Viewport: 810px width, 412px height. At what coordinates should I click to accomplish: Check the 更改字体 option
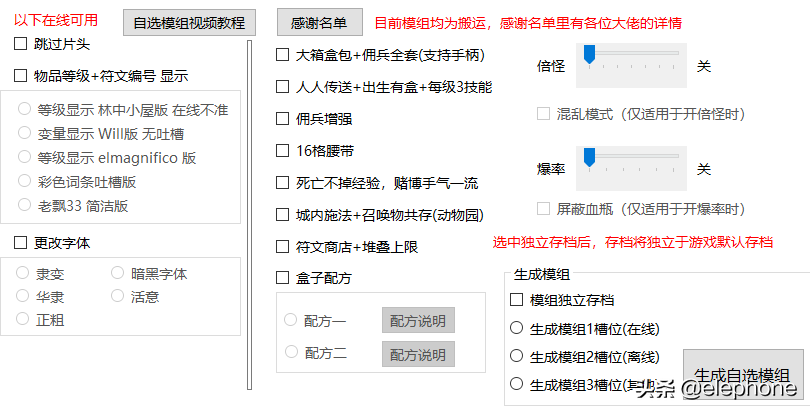coord(21,242)
